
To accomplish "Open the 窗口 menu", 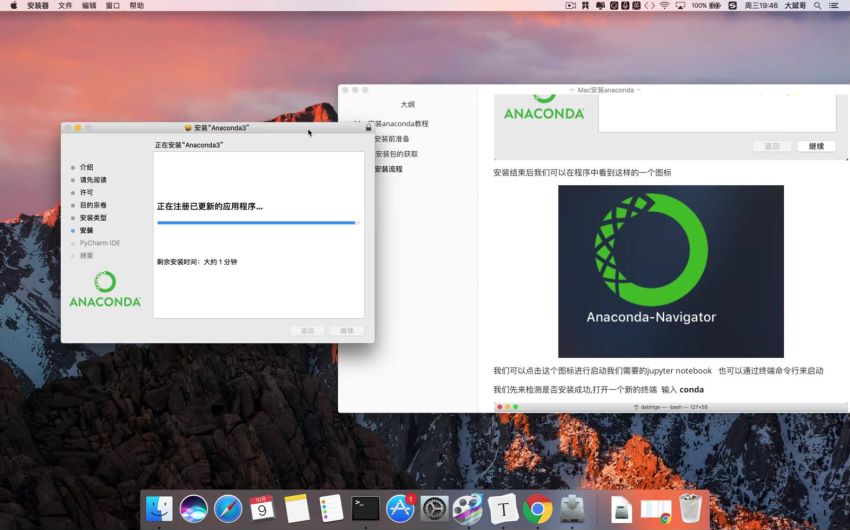I will pos(113,5).
